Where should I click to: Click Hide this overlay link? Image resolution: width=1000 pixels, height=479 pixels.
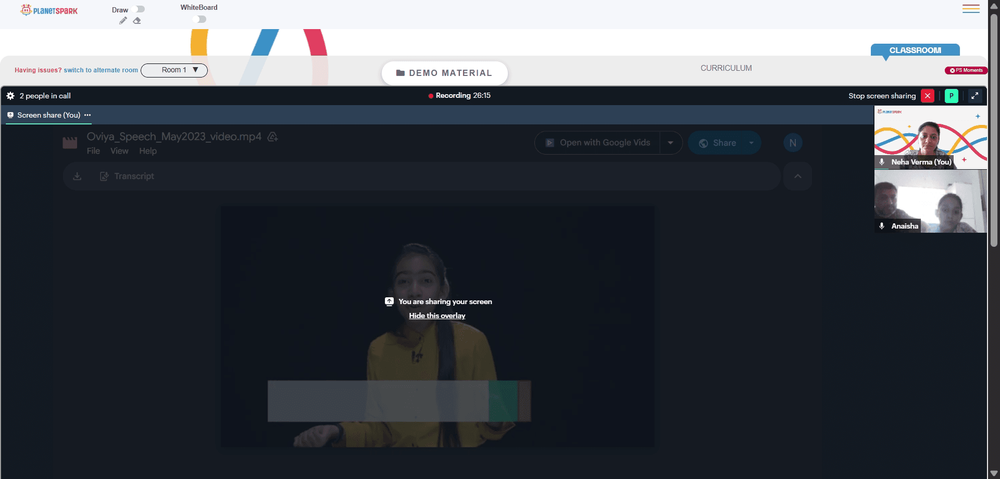[437, 316]
